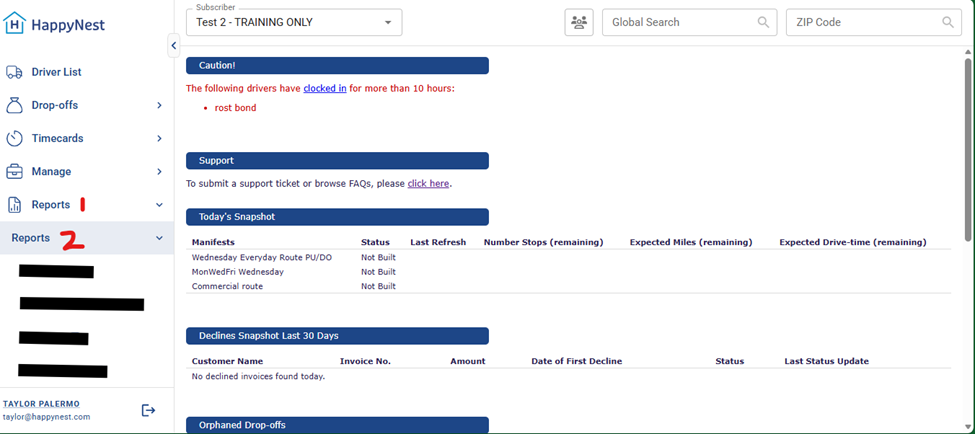Follow the 'clocked in' link
The width and height of the screenshot is (975, 434).
click(325, 88)
